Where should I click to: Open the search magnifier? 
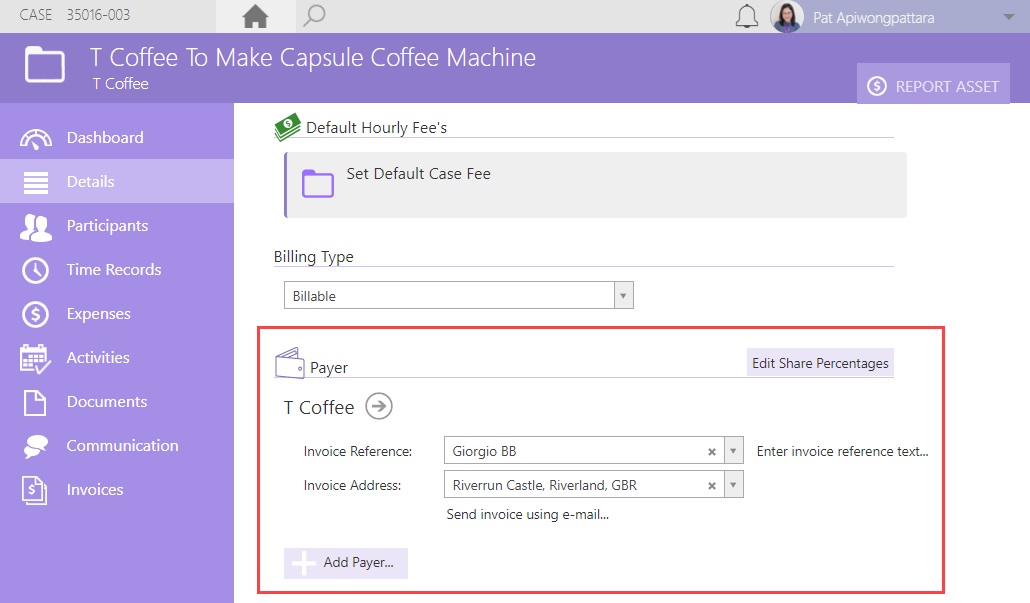point(314,15)
